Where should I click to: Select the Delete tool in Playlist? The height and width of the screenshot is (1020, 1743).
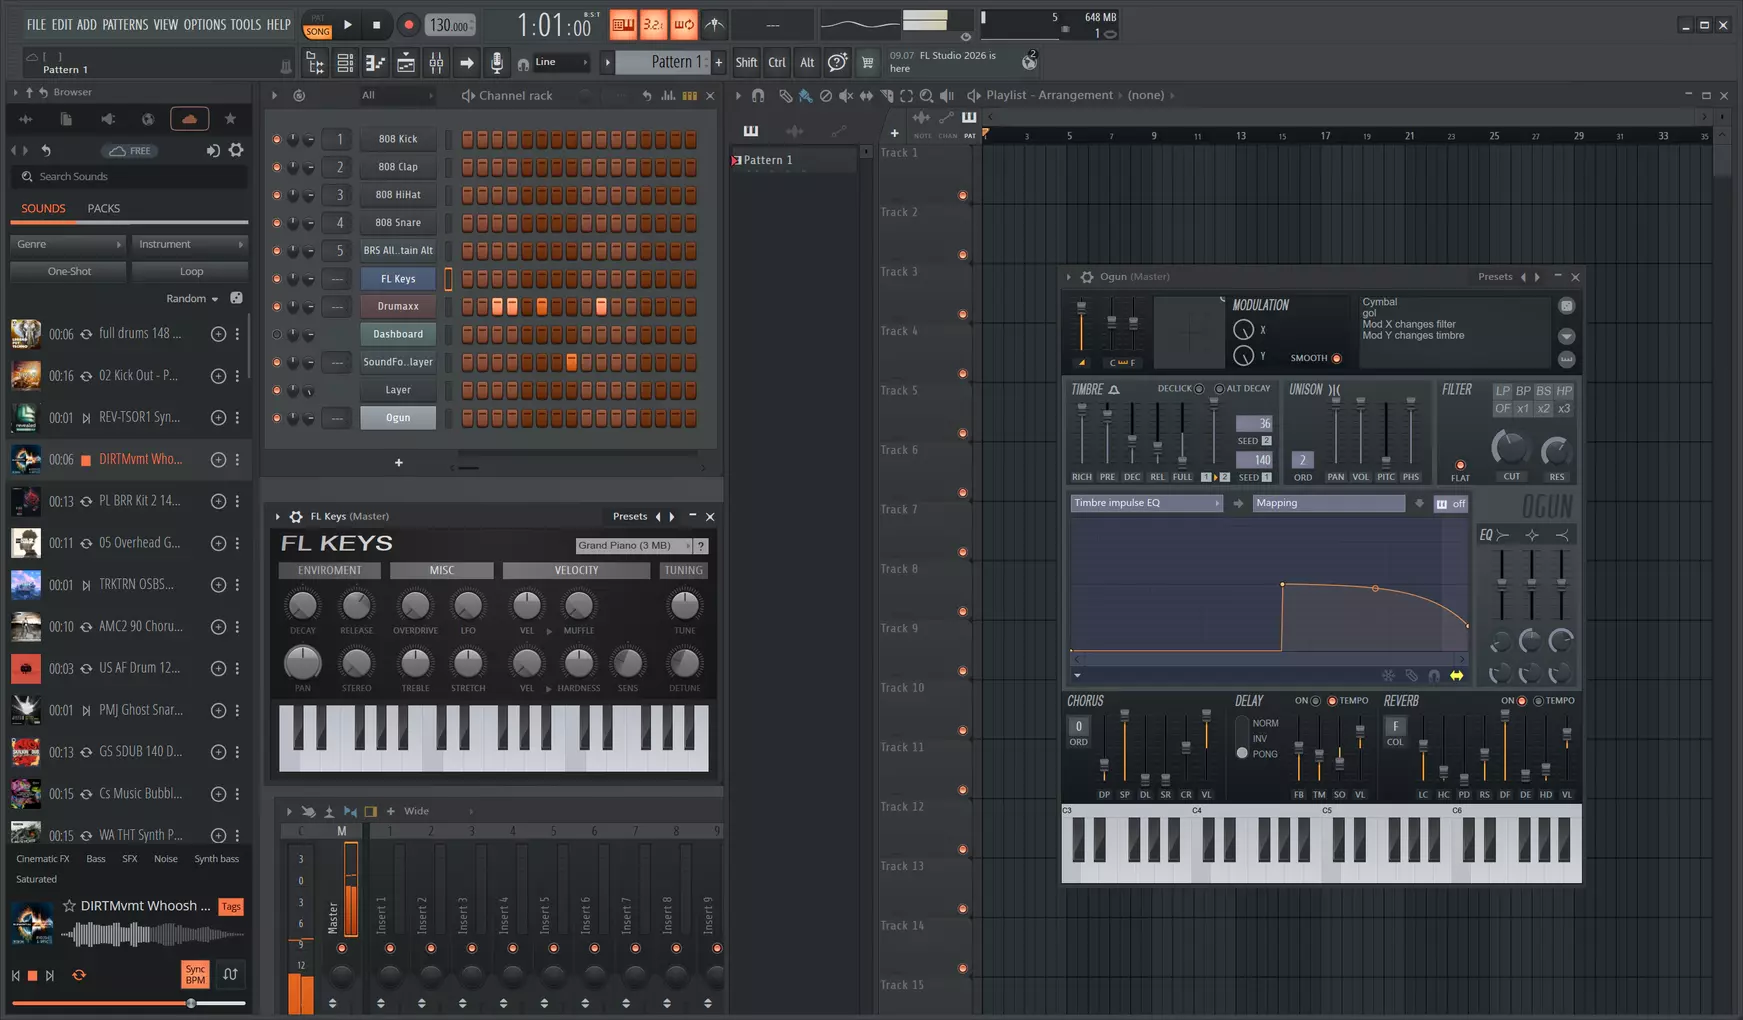(825, 96)
